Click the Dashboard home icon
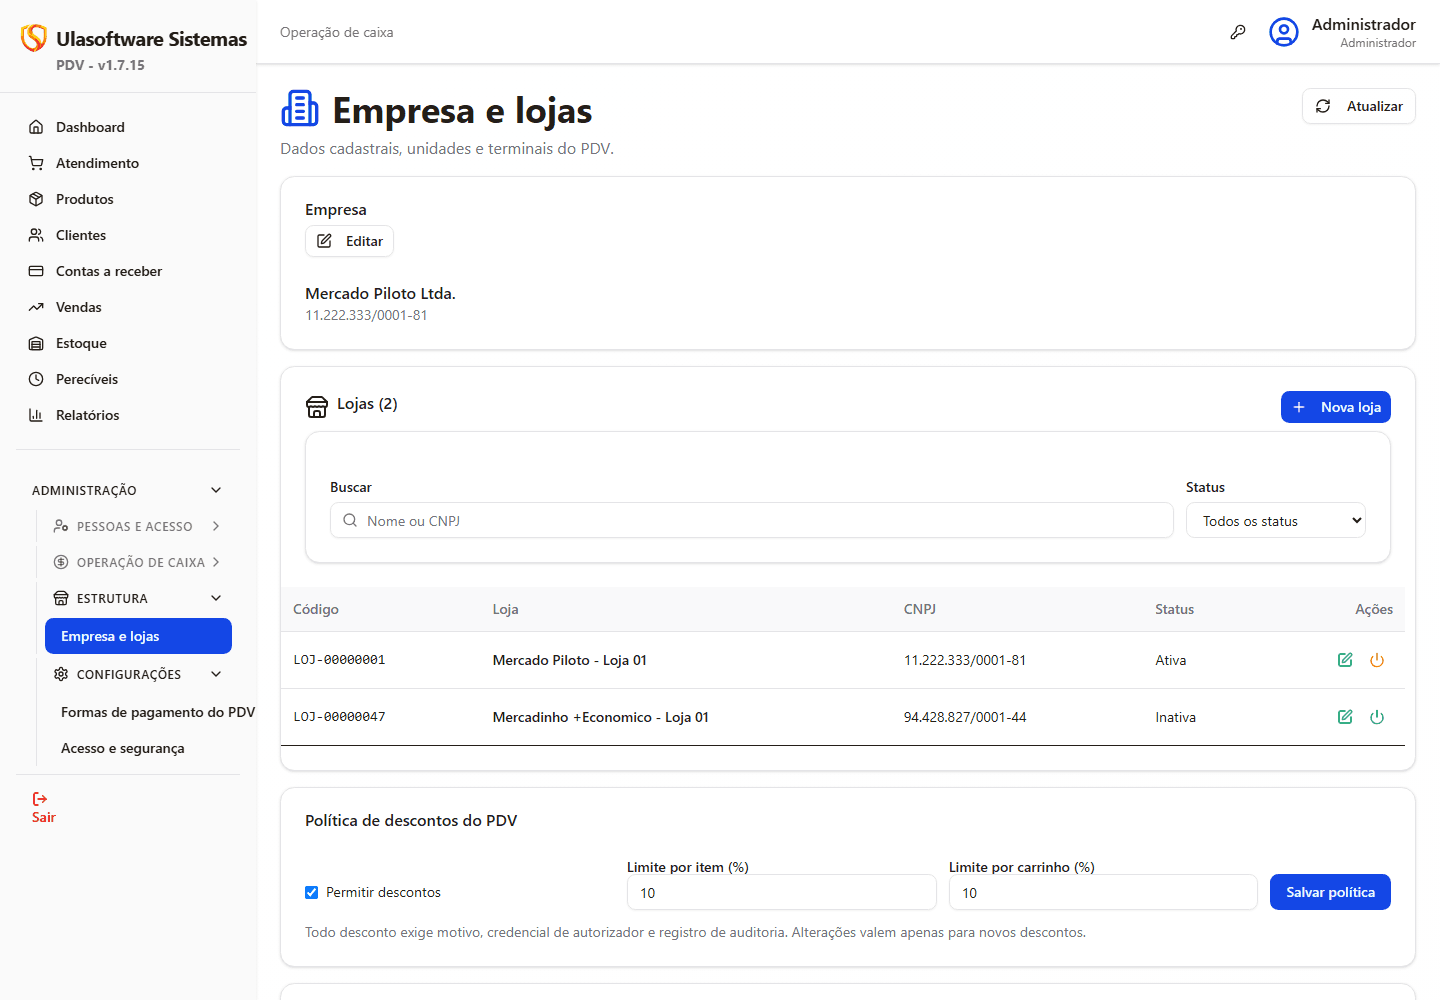The width and height of the screenshot is (1440, 1000). [36, 127]
